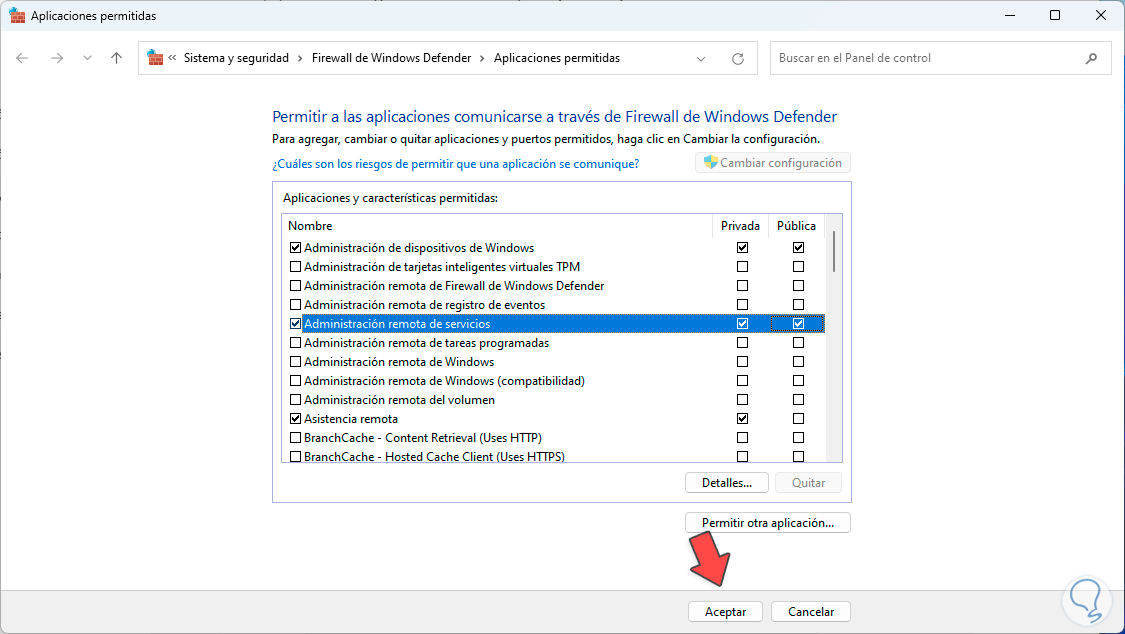1125x634 pixels.
Task: Check Administración de tarjetas inteligentes virtuales TPM
Action: tap(295, 267)
